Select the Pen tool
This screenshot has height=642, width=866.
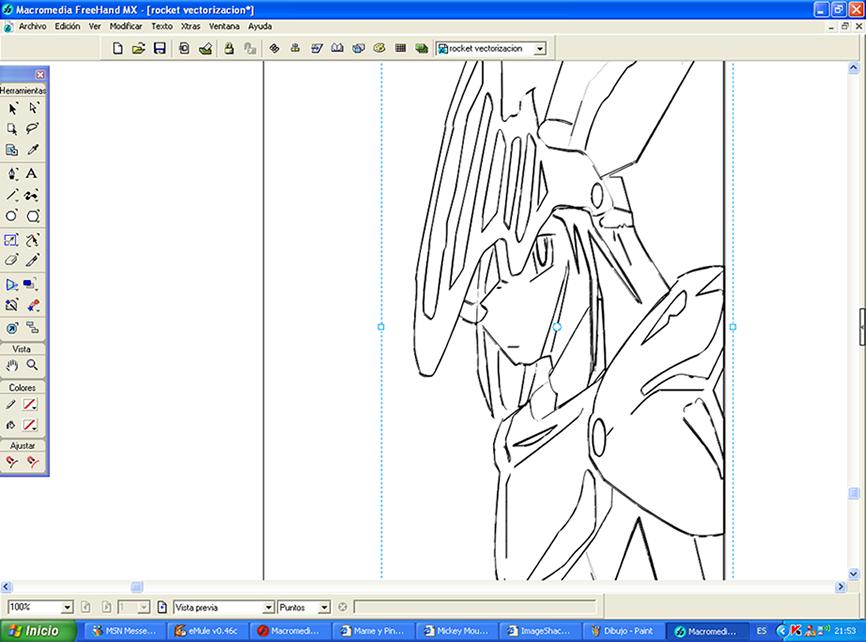(12, 174)
